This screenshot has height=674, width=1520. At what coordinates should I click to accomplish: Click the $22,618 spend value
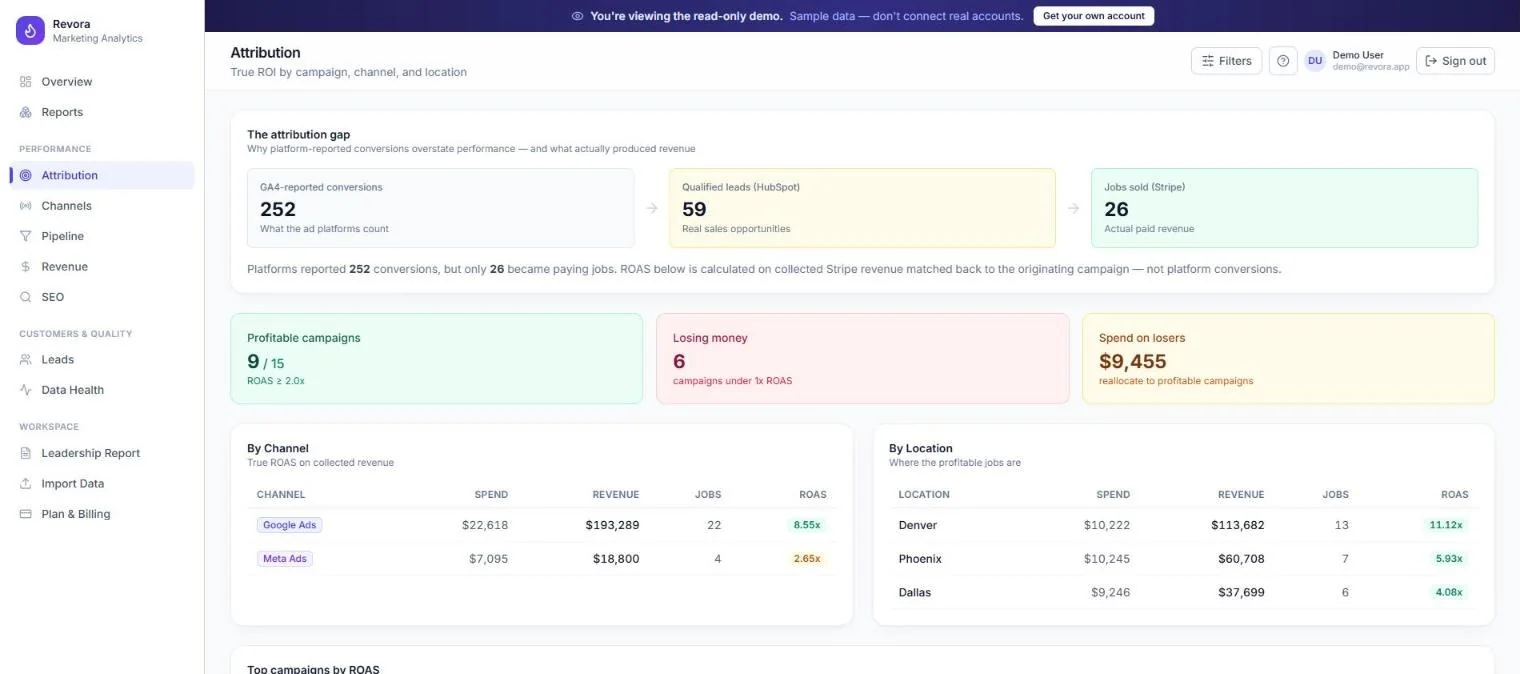(485, 525)
